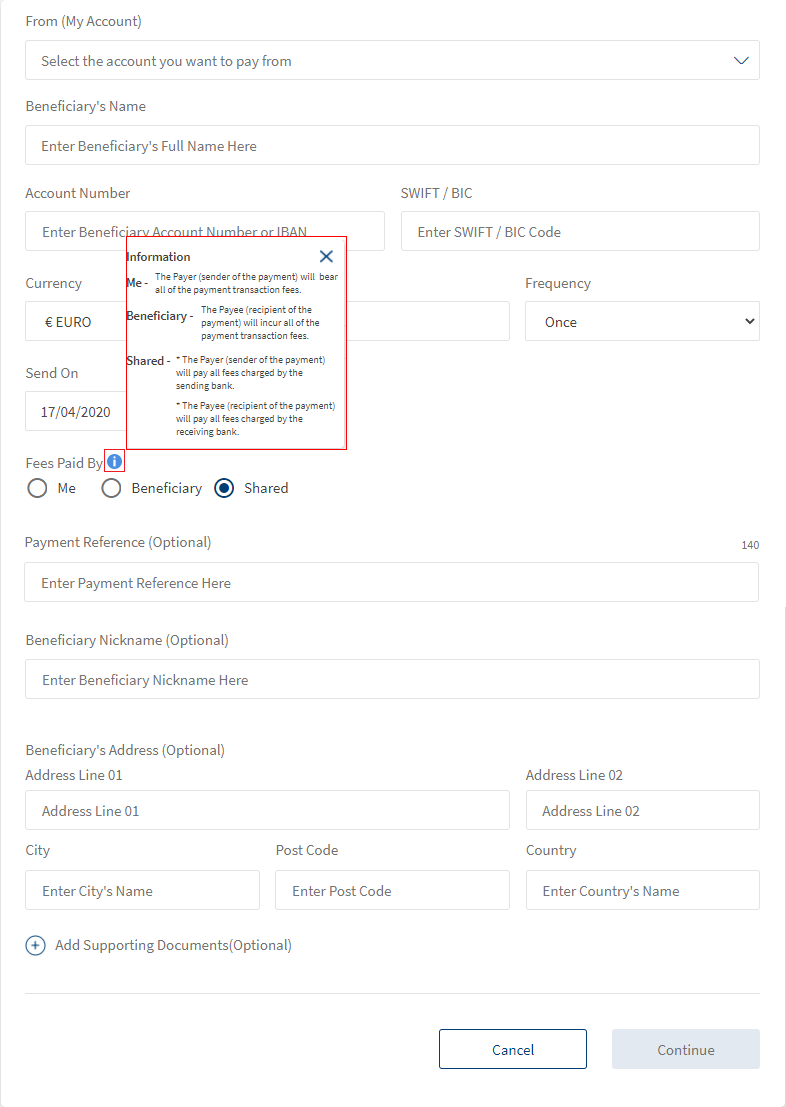Click the SWIFT / BIC code field
Image resolution: width=786 pixels, height=1107 pixels.
580,232
